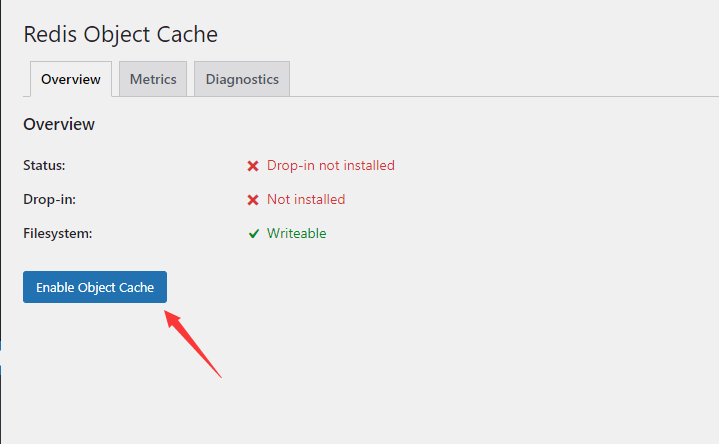This screenshot has height=444, width=719.
Task: Click the red arrow annotation
Action: (193, 344)
